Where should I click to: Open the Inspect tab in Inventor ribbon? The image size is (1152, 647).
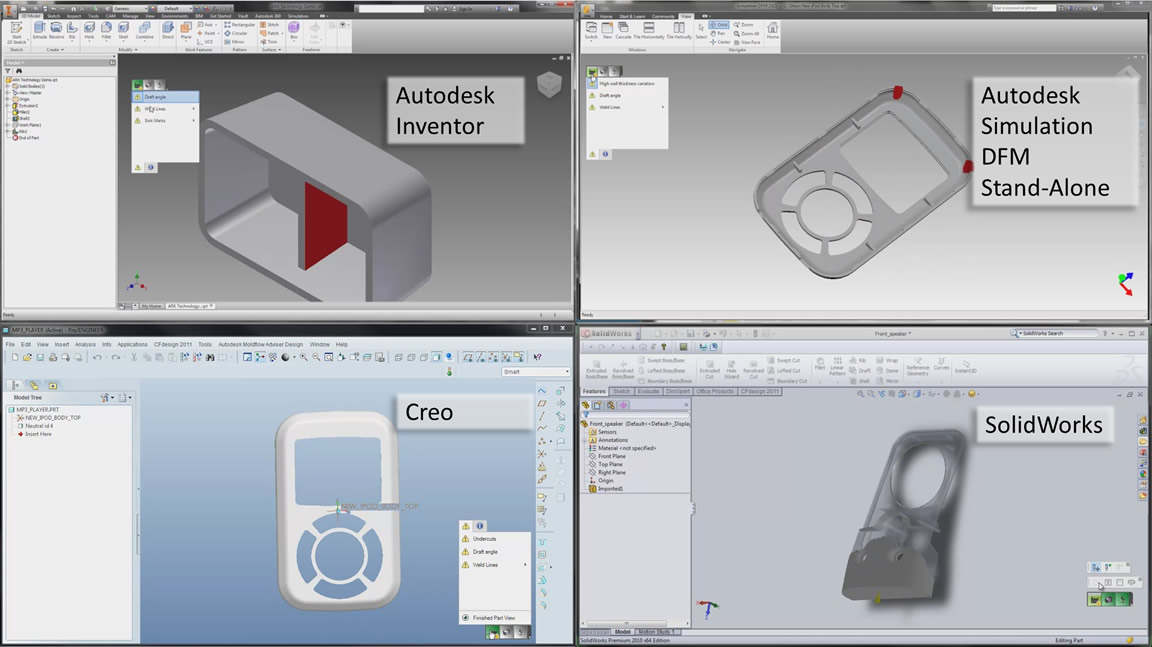tap(74, 15)
